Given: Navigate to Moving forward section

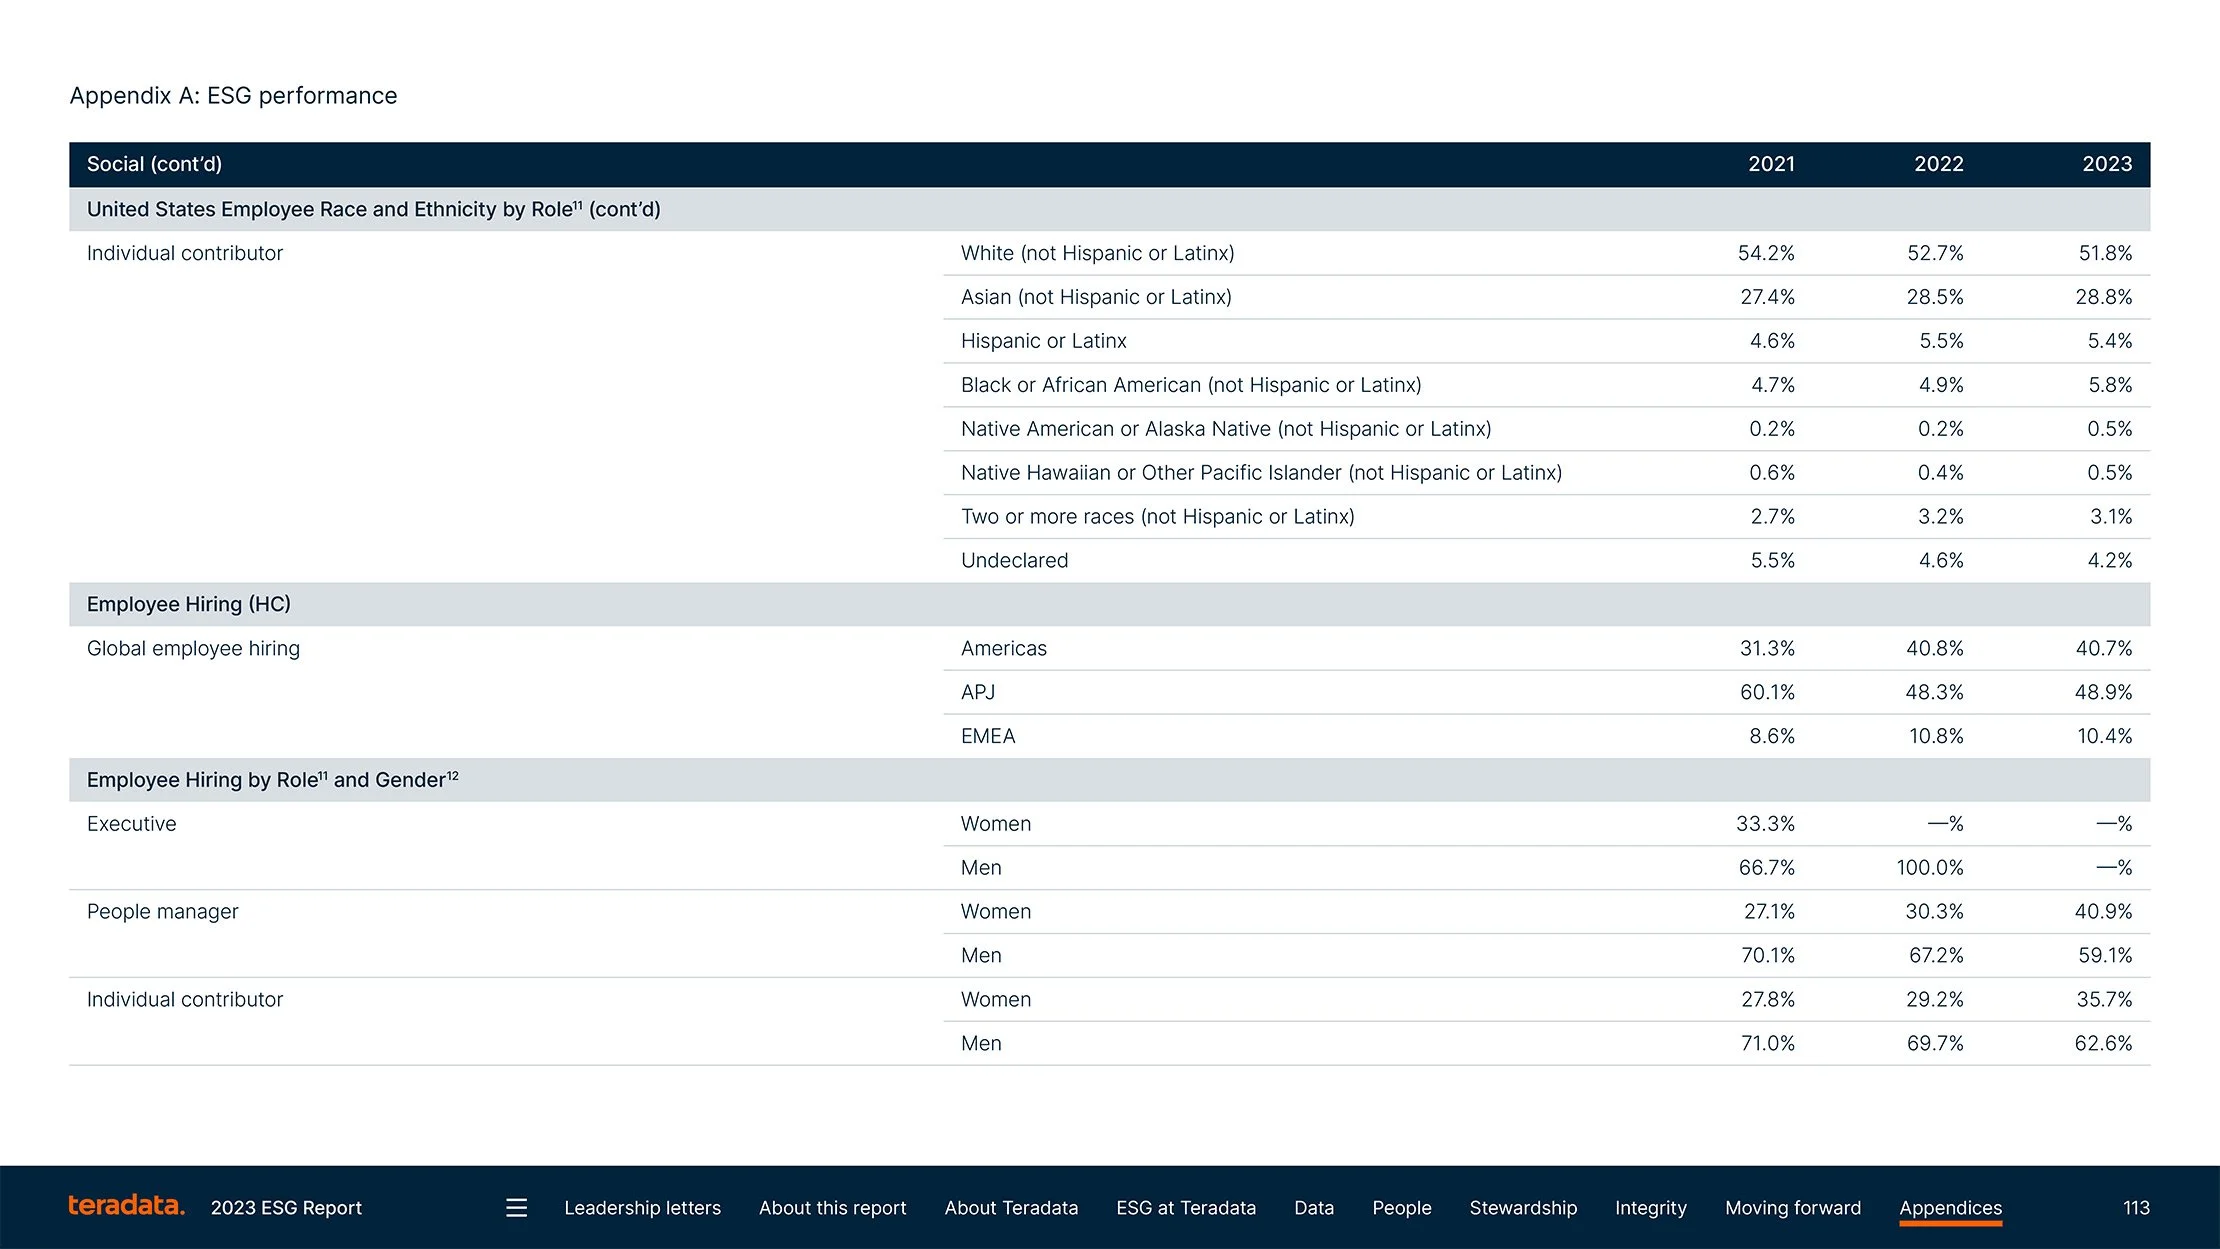Looking at the screenshot, I should click(1792, 1207).
